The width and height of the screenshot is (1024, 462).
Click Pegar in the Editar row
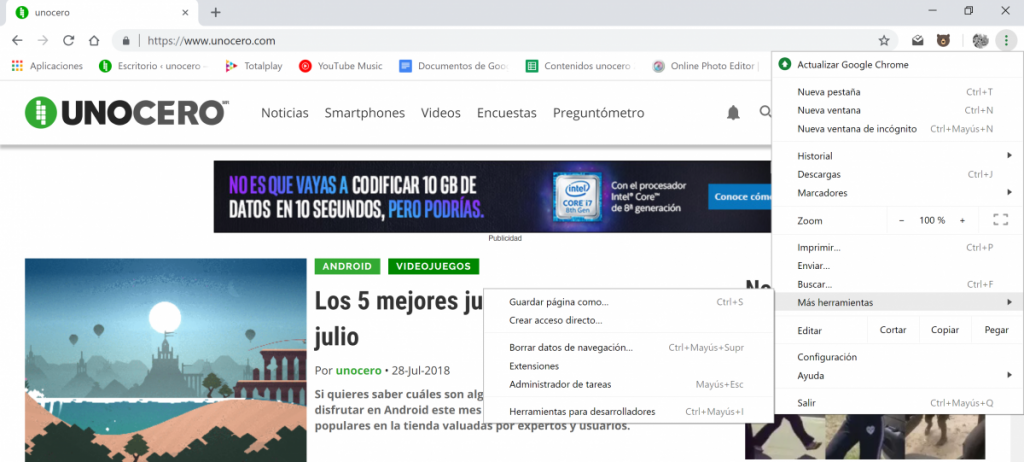(997, 330)
